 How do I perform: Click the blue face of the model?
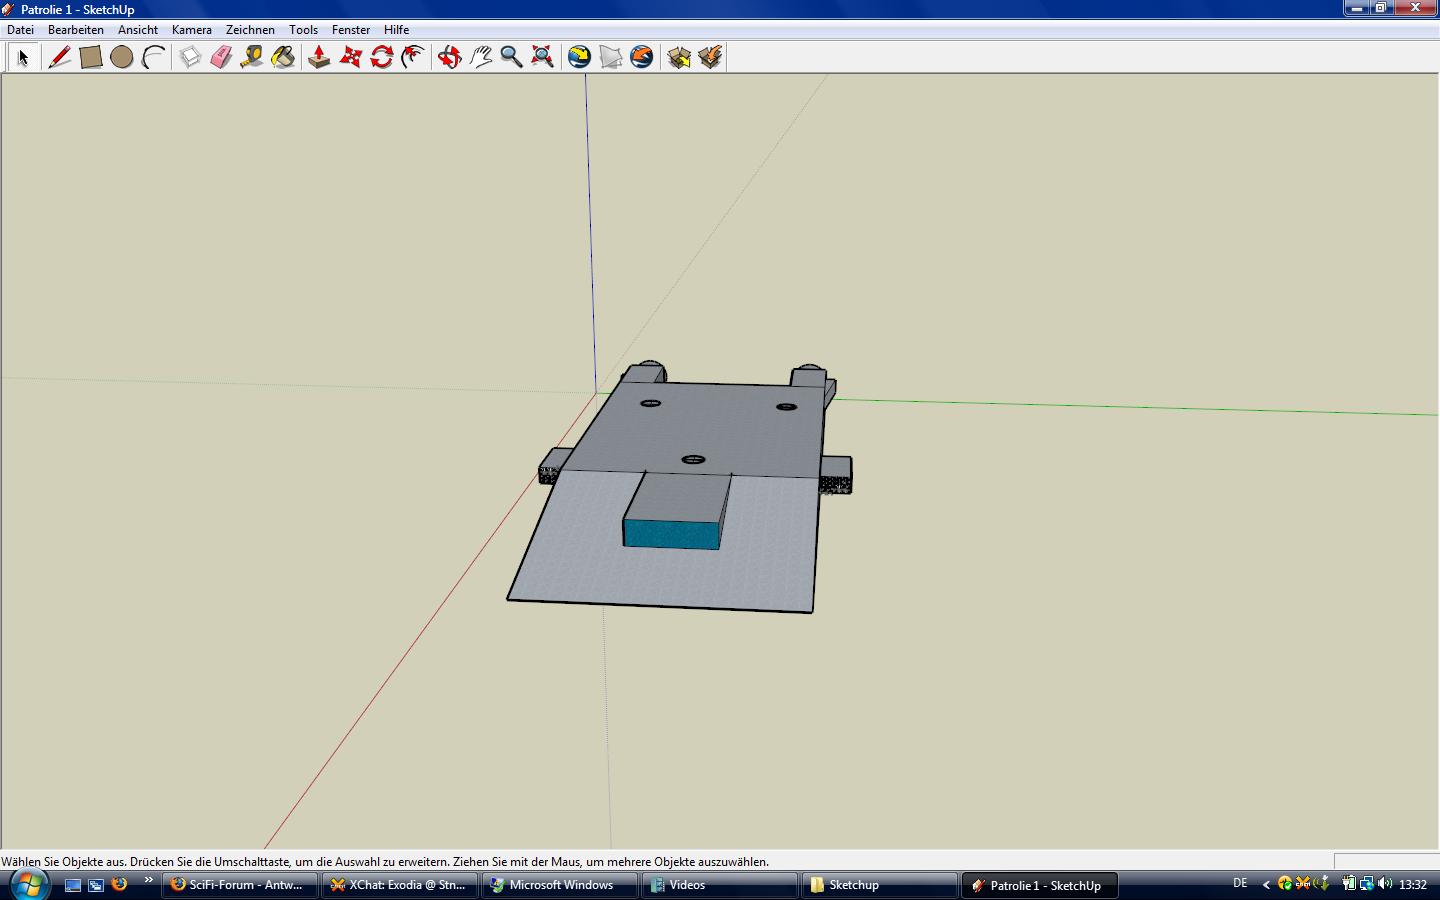(x=671, y=533)
